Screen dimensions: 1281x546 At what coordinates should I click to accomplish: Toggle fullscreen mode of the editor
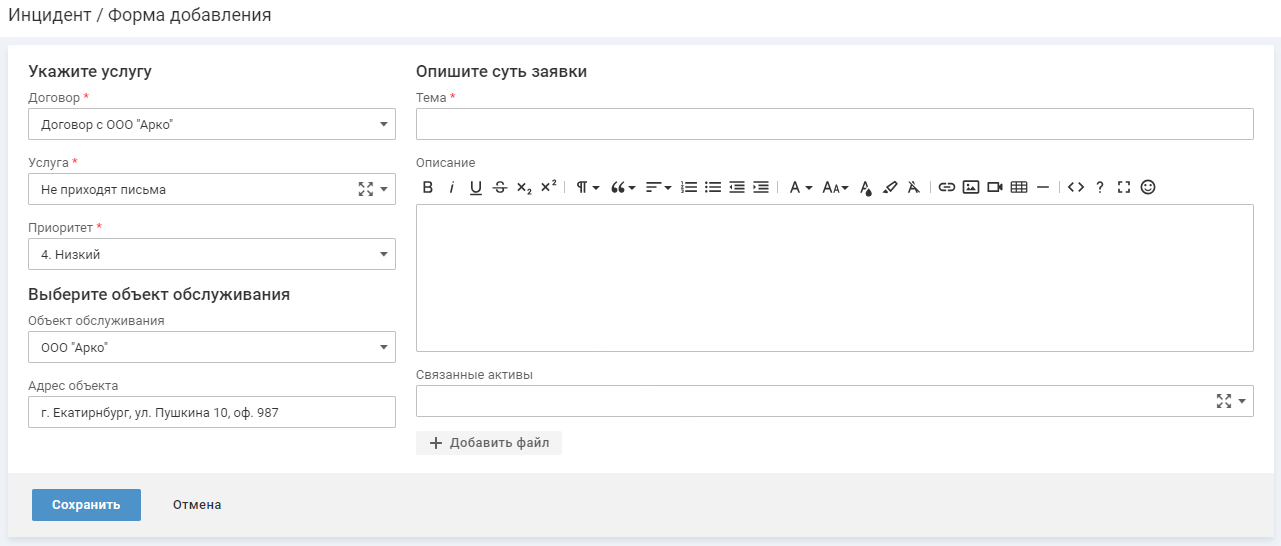pyautogui.click(x=1124, y=187)
